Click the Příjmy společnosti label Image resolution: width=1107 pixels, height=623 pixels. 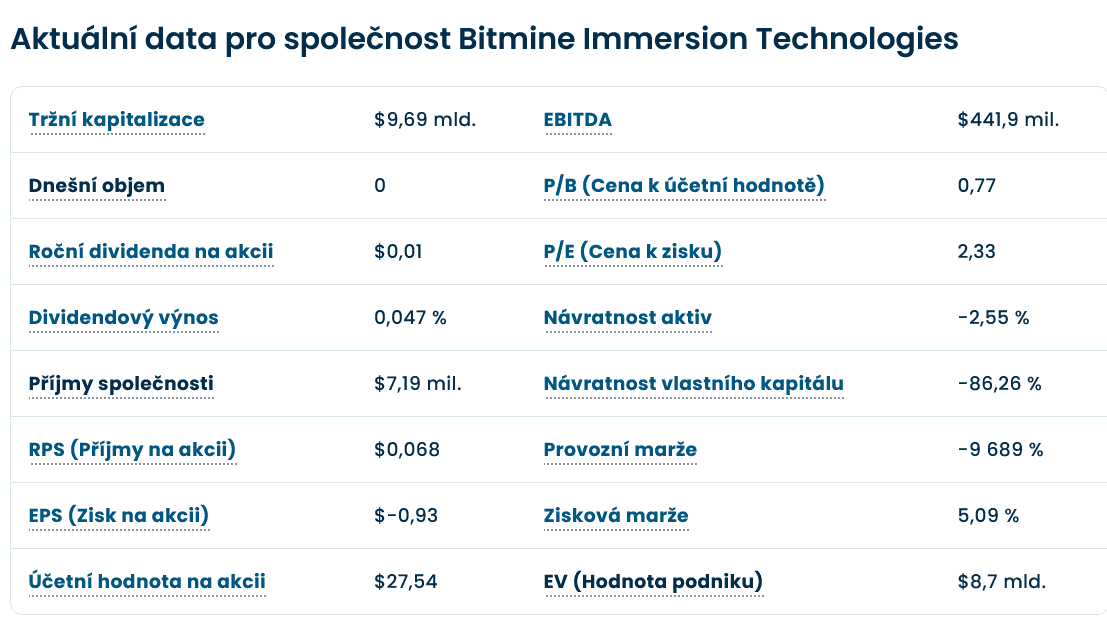(x=121, y=384)
